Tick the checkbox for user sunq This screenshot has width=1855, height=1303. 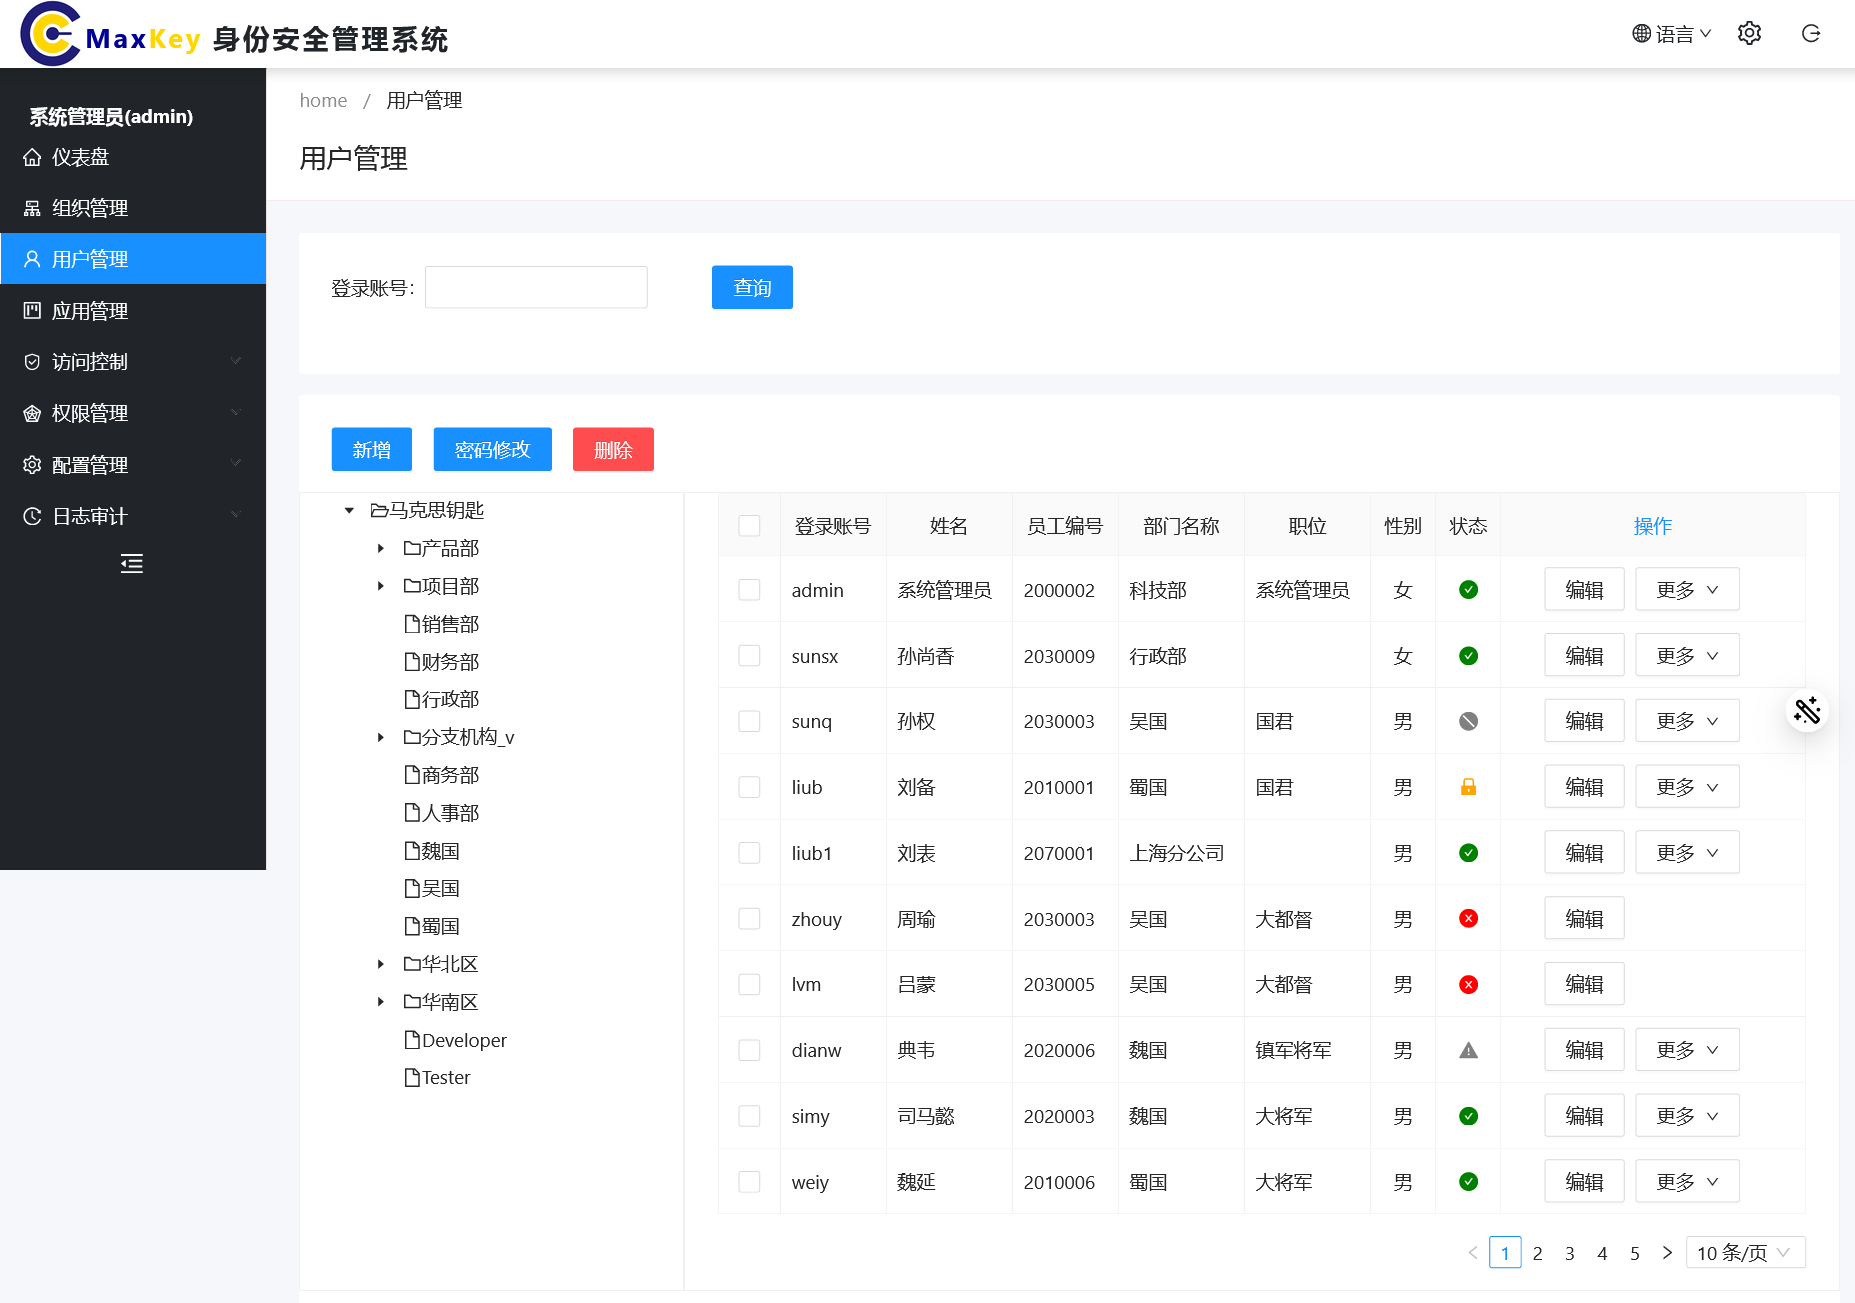tap(749, 721)
